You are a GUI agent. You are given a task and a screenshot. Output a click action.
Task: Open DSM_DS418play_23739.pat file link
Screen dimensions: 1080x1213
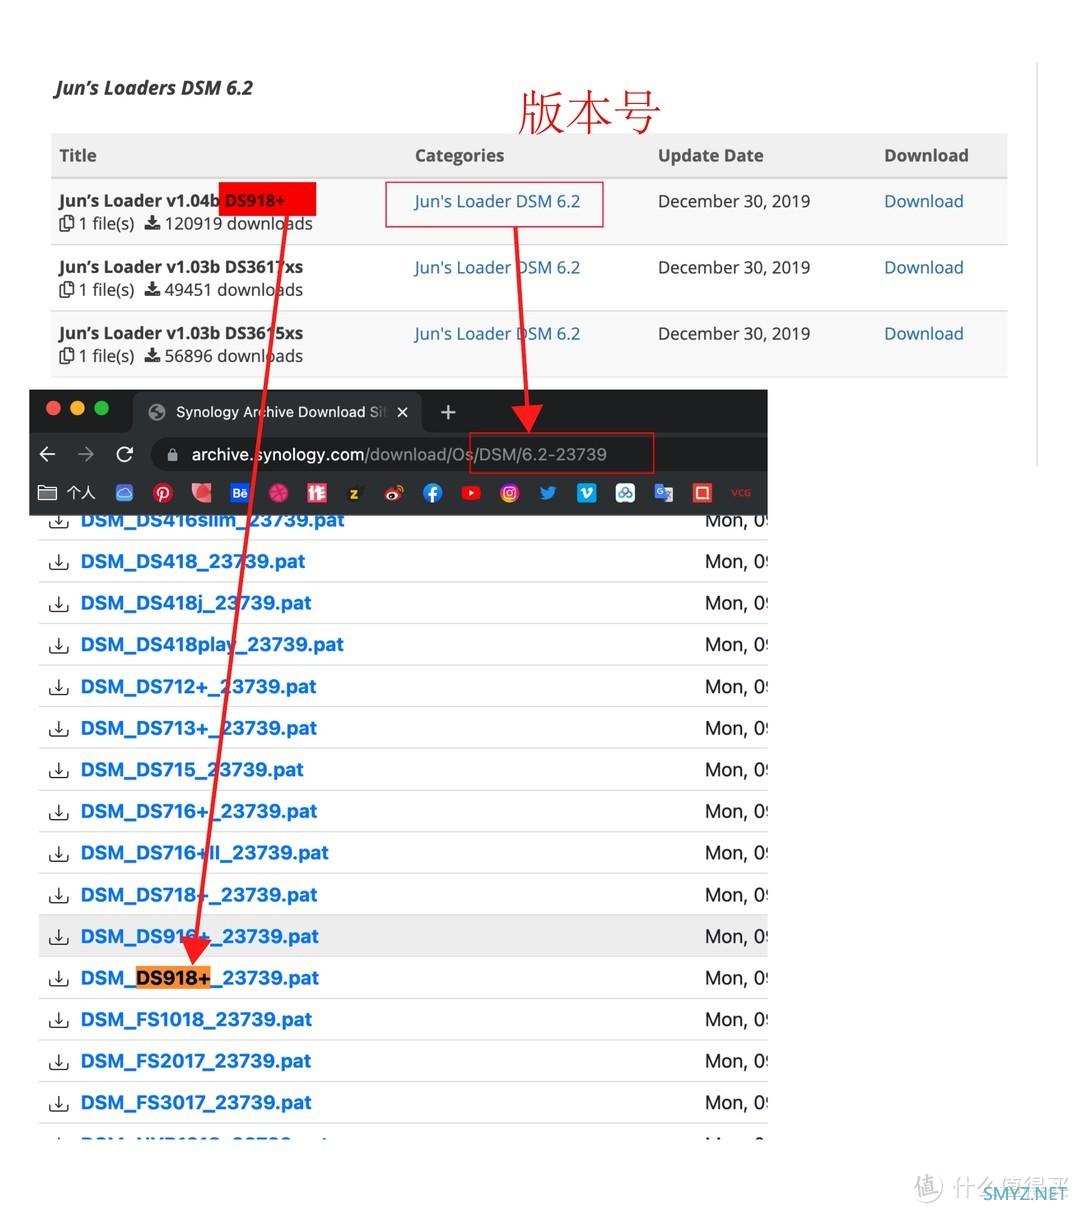coord(212,645)
